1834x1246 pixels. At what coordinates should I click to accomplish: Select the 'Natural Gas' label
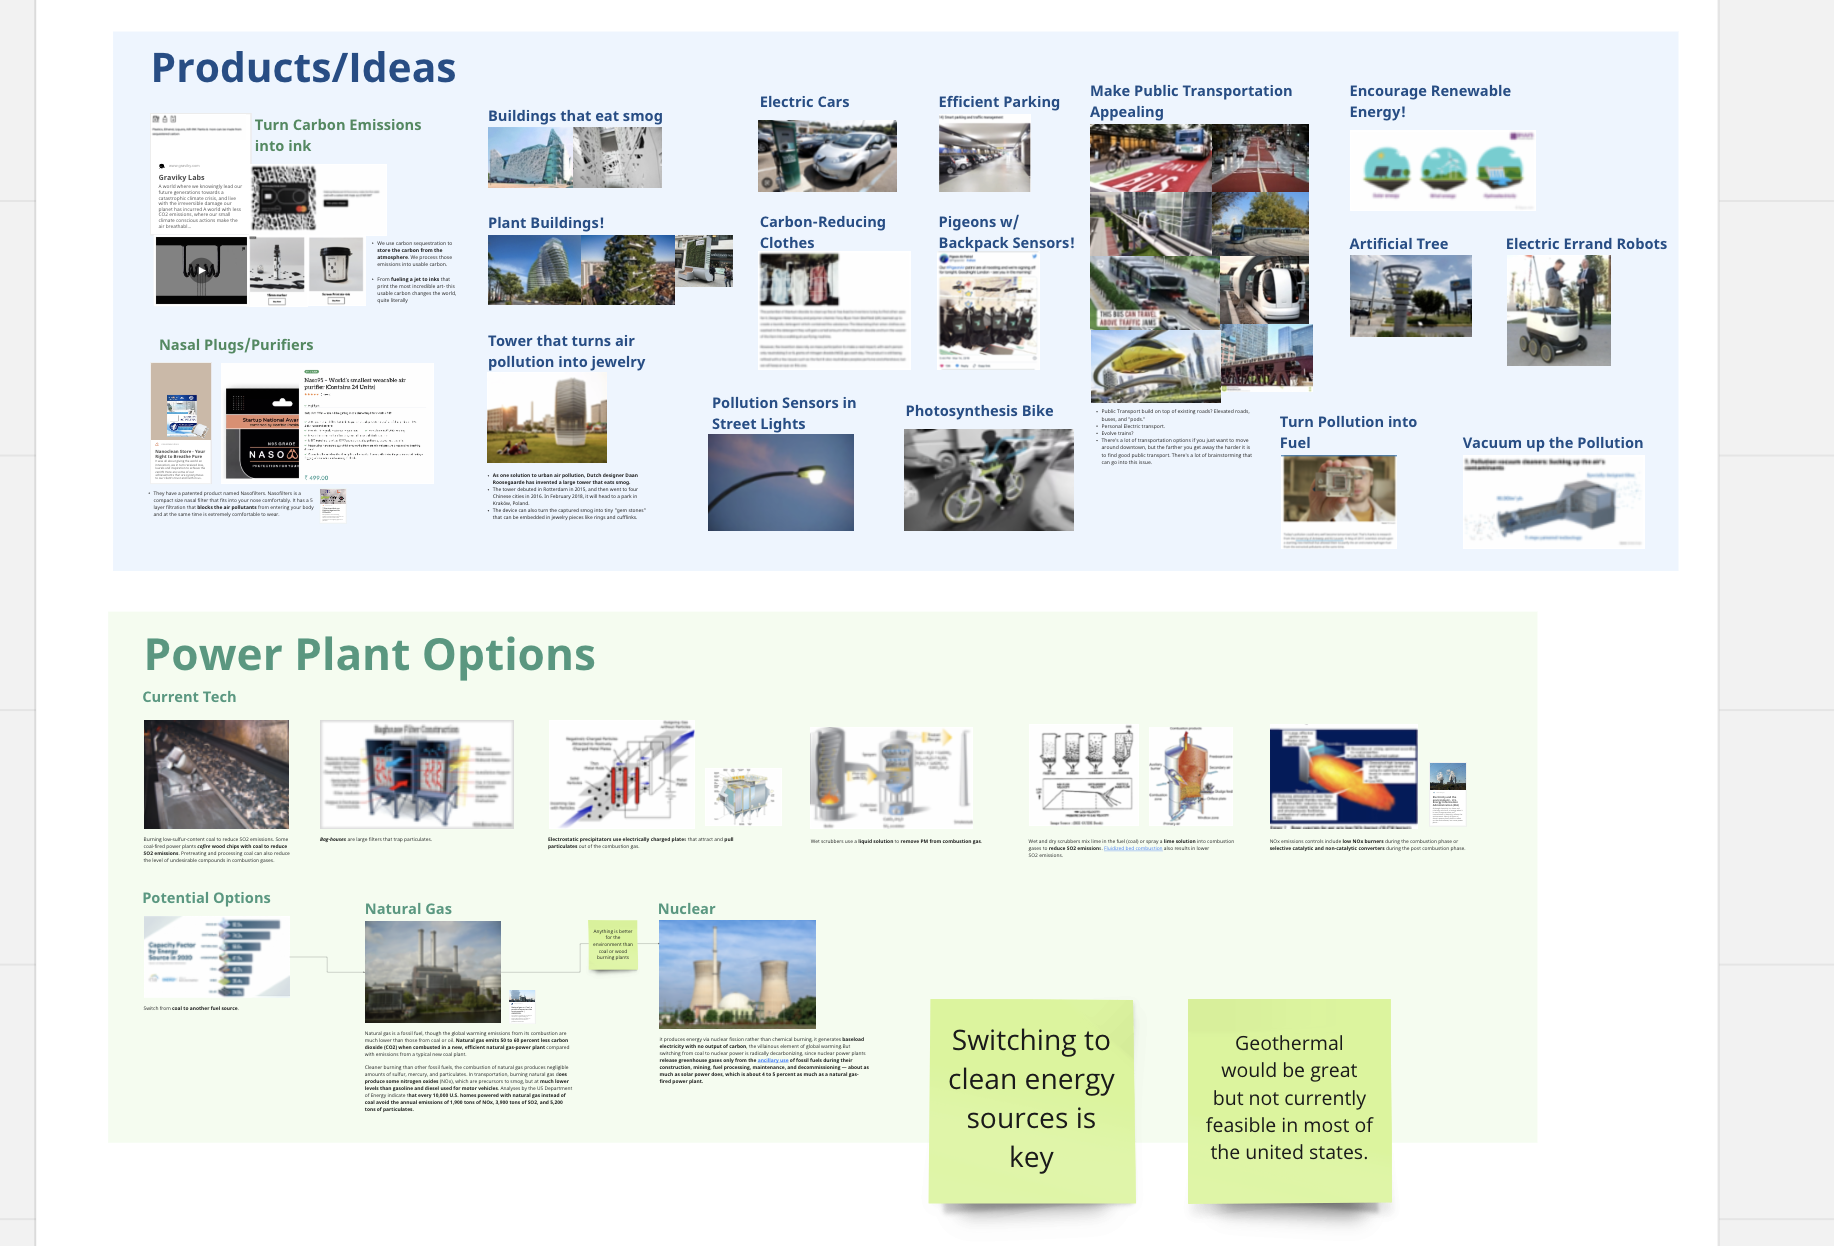pyautogui.click(x=408, y=909)
